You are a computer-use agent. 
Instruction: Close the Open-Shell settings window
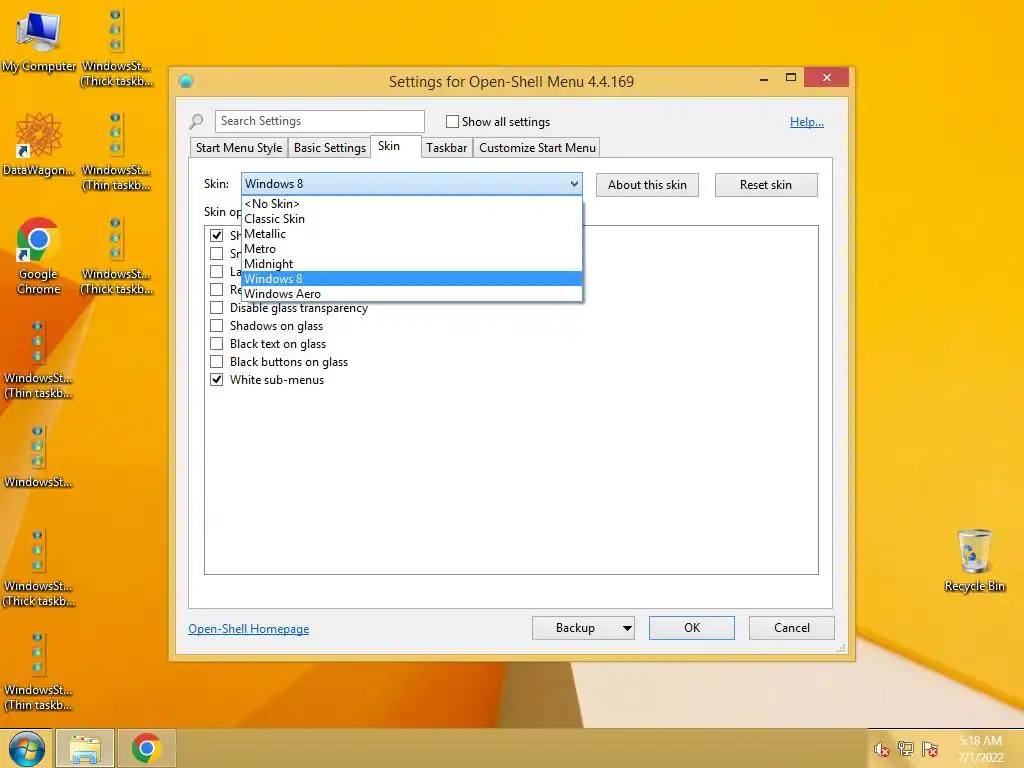[827, 78]
